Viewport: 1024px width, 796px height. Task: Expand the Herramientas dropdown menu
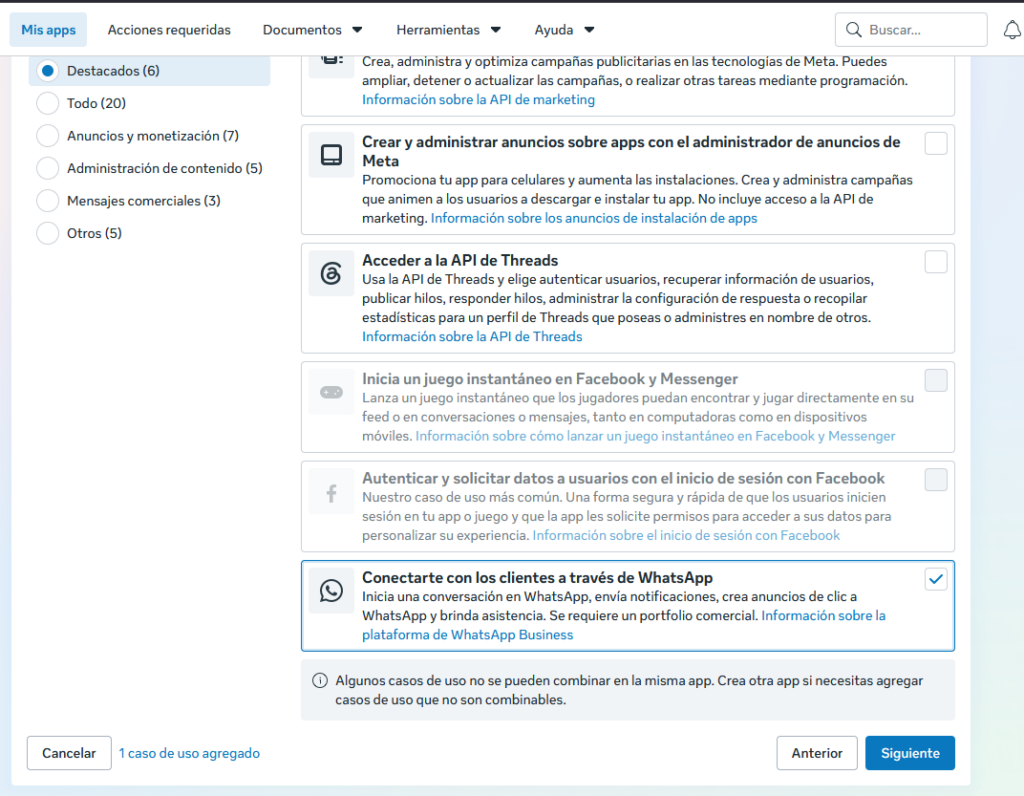pyautogui.click(x=448, y=30)
